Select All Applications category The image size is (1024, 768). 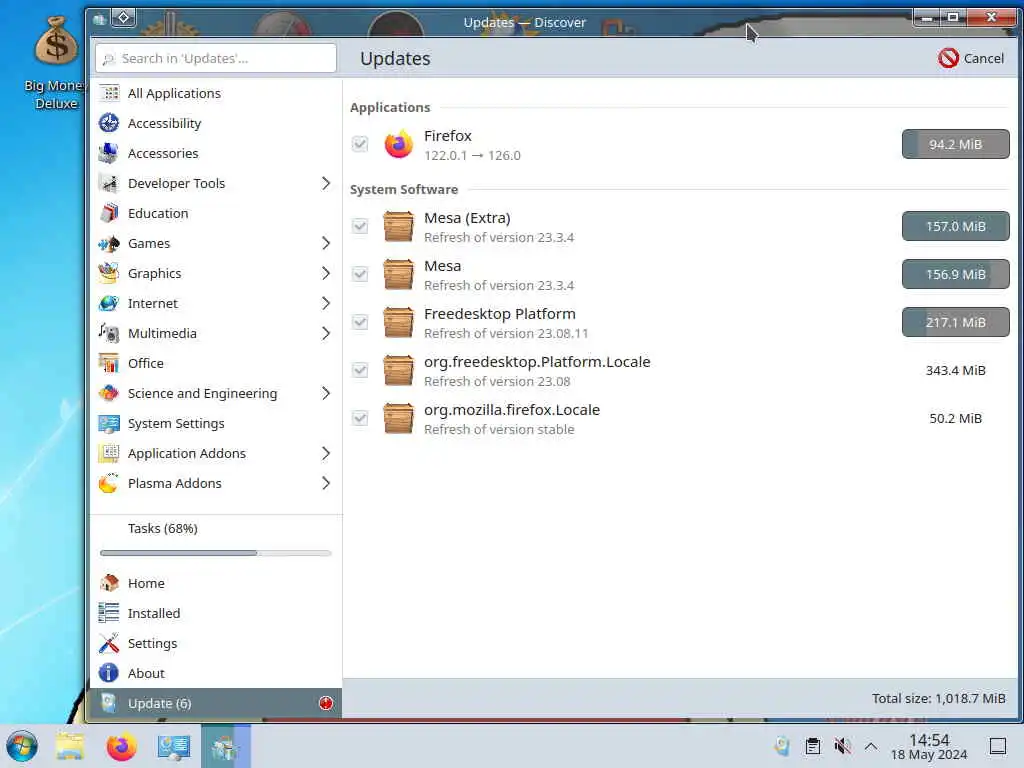tap(216, 93)
